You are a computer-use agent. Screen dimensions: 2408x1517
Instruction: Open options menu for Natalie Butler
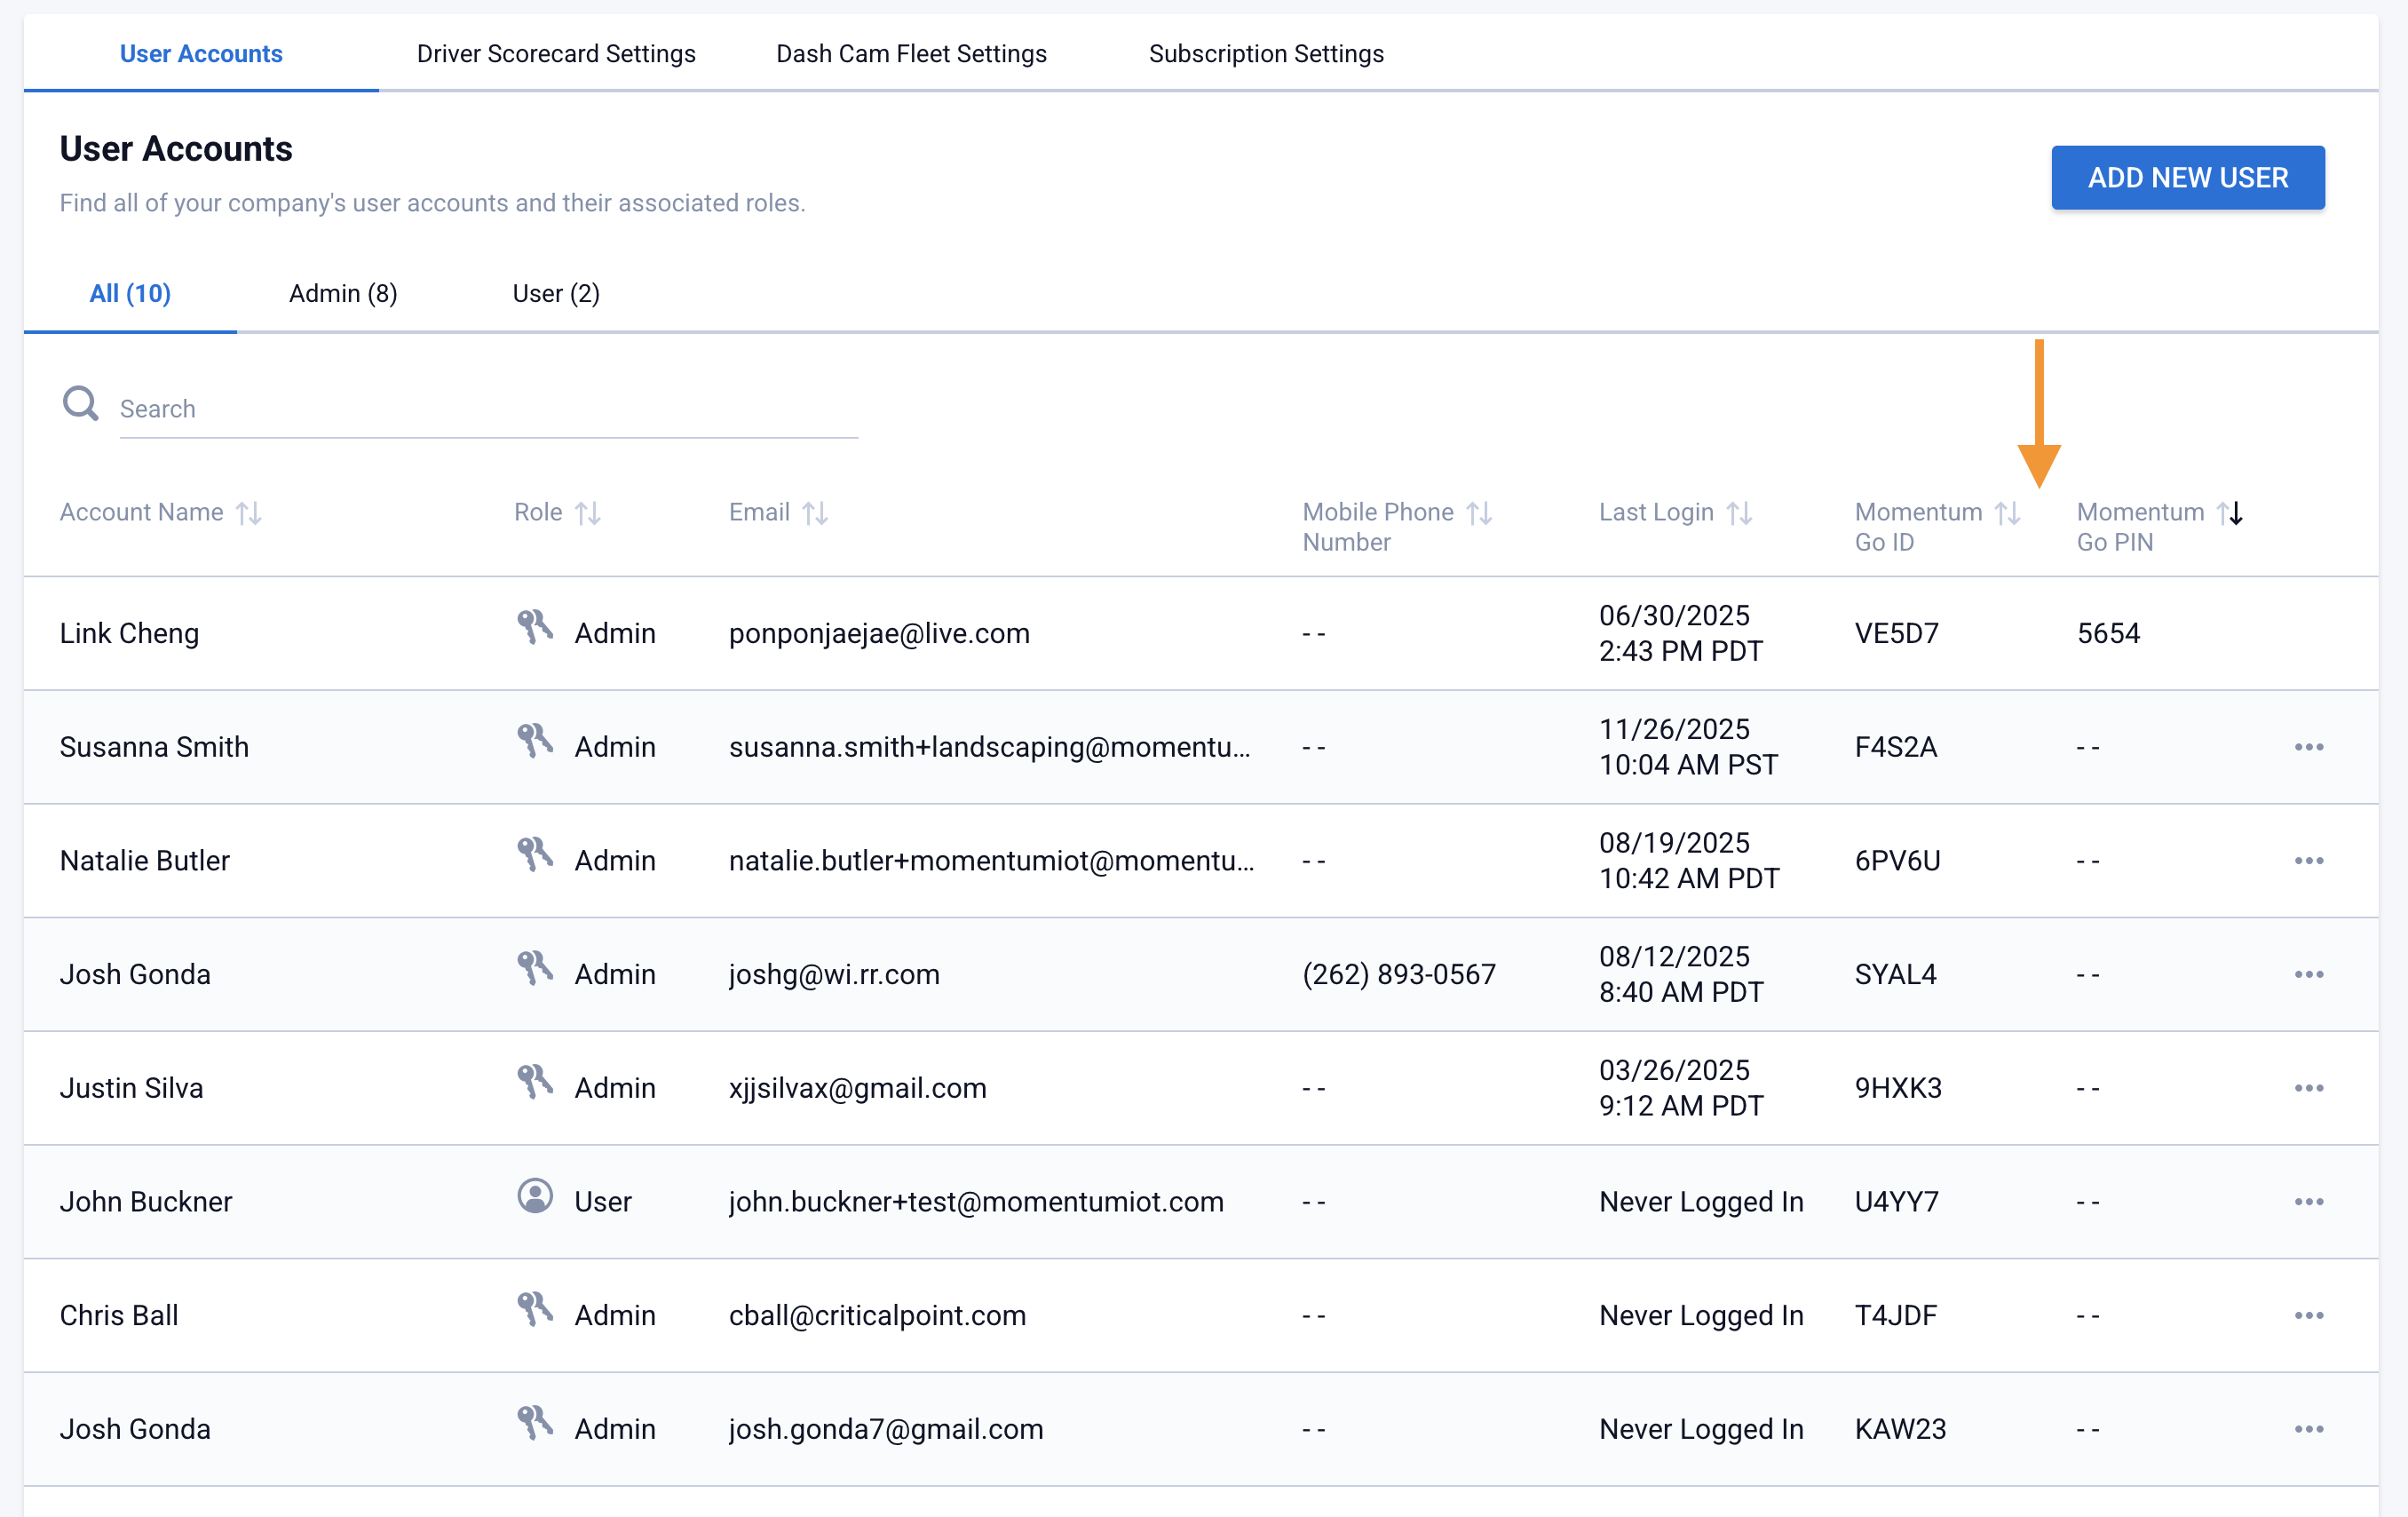[2308, 861]
